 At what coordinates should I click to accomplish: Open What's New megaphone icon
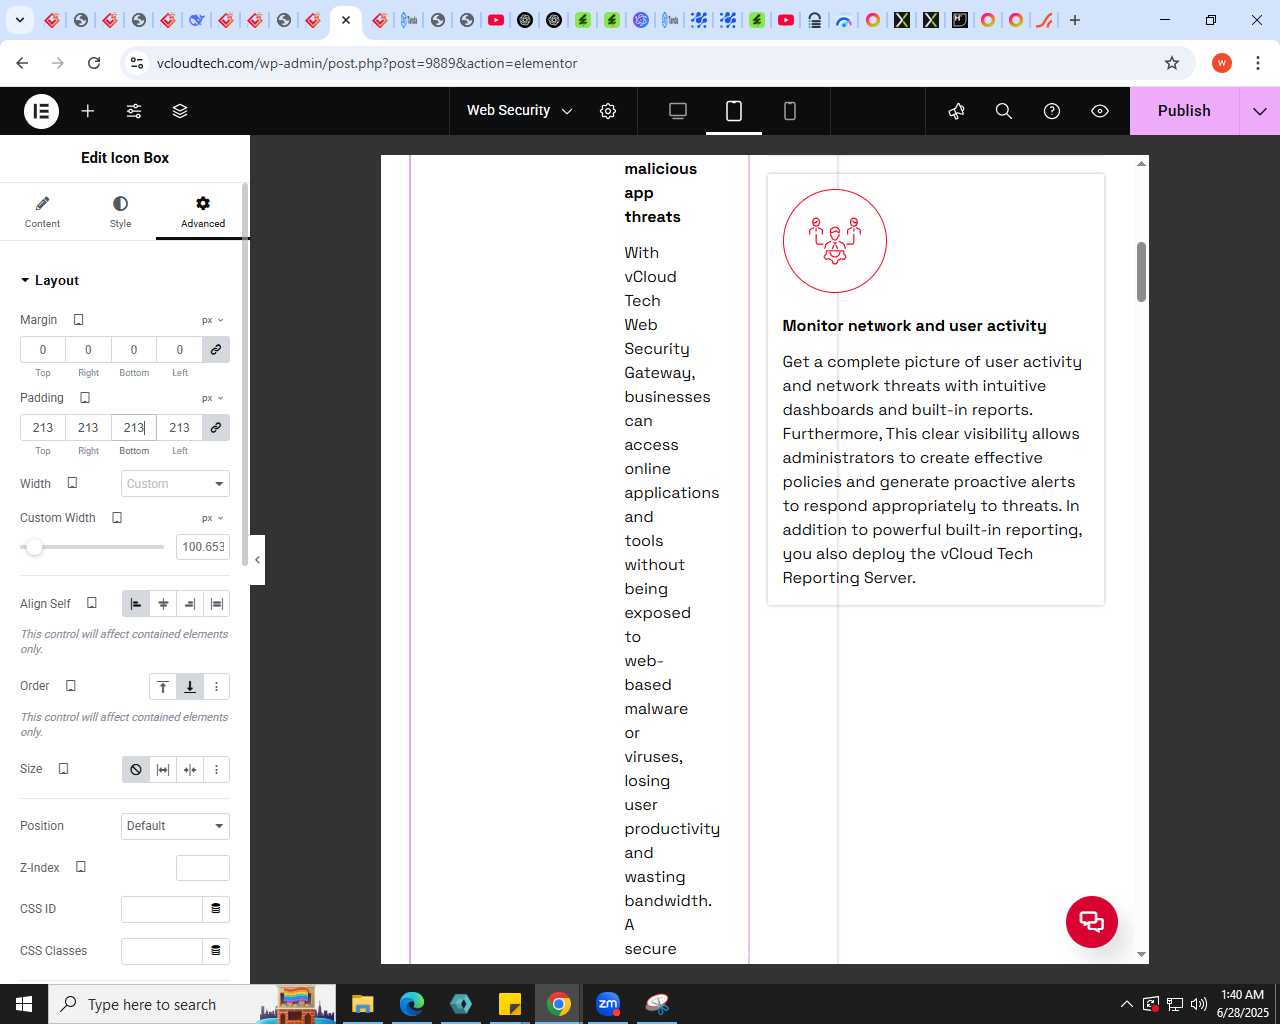[x=956, y=111]
